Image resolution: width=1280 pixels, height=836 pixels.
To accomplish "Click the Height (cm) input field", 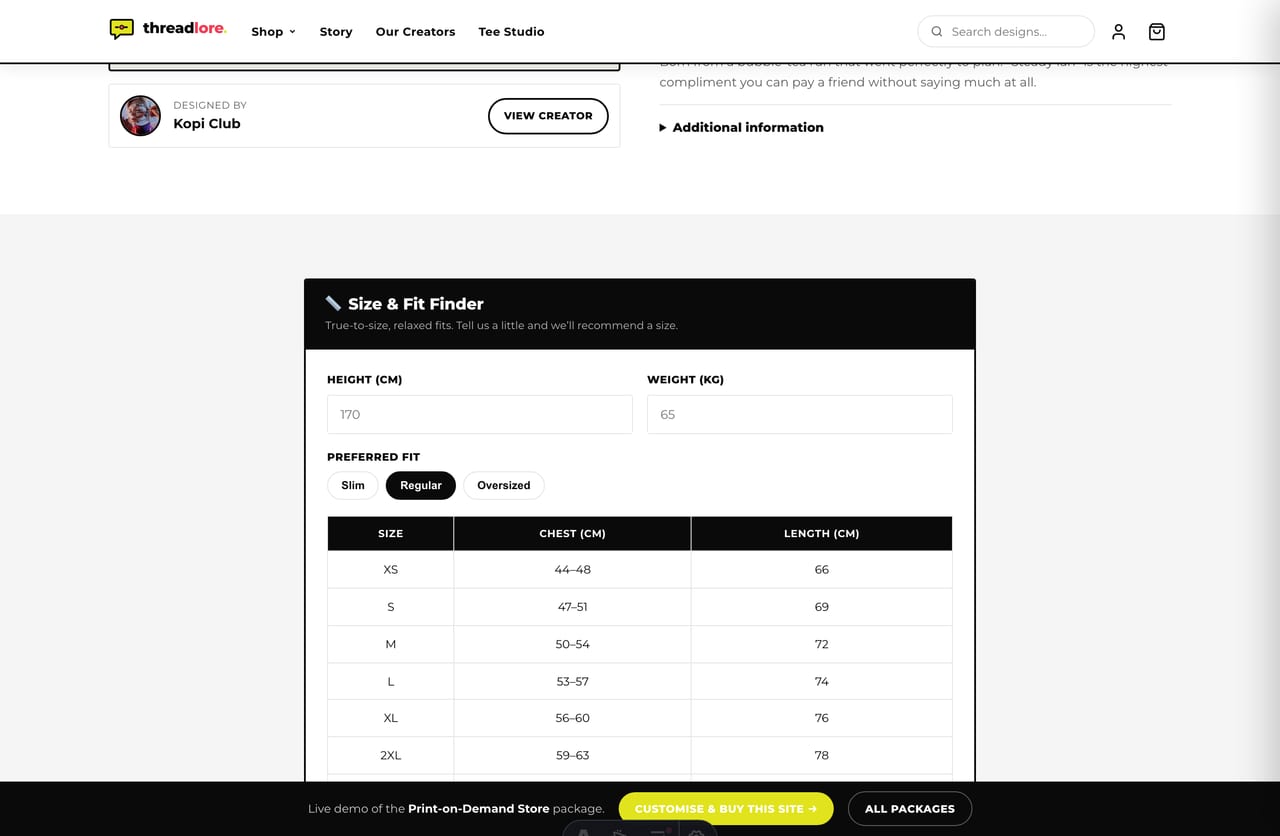I will coord(480,414).
